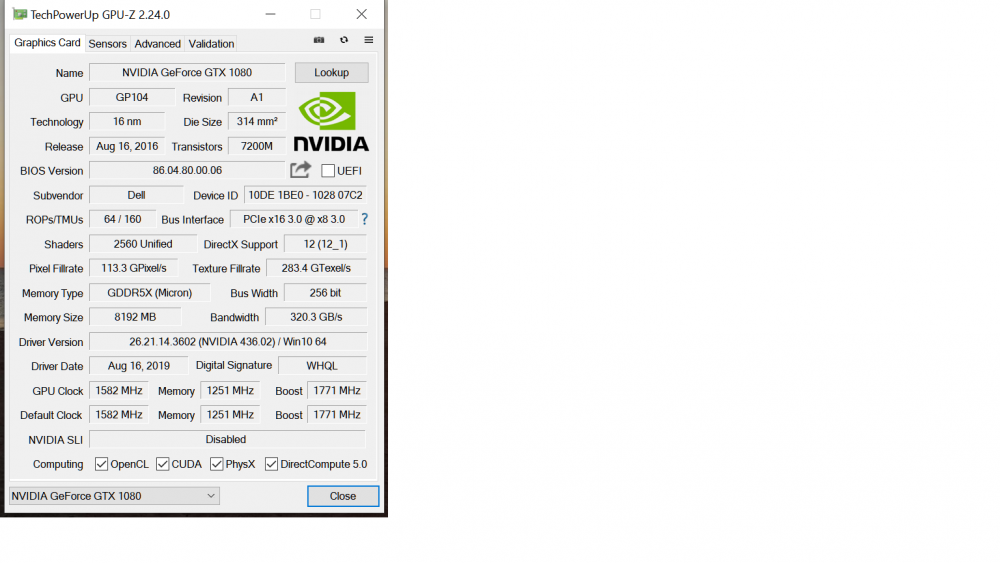The image size is (1000, 563).
Task: Toggle the DirectCompute 5.0 checkbox
Action: (272, 464)
